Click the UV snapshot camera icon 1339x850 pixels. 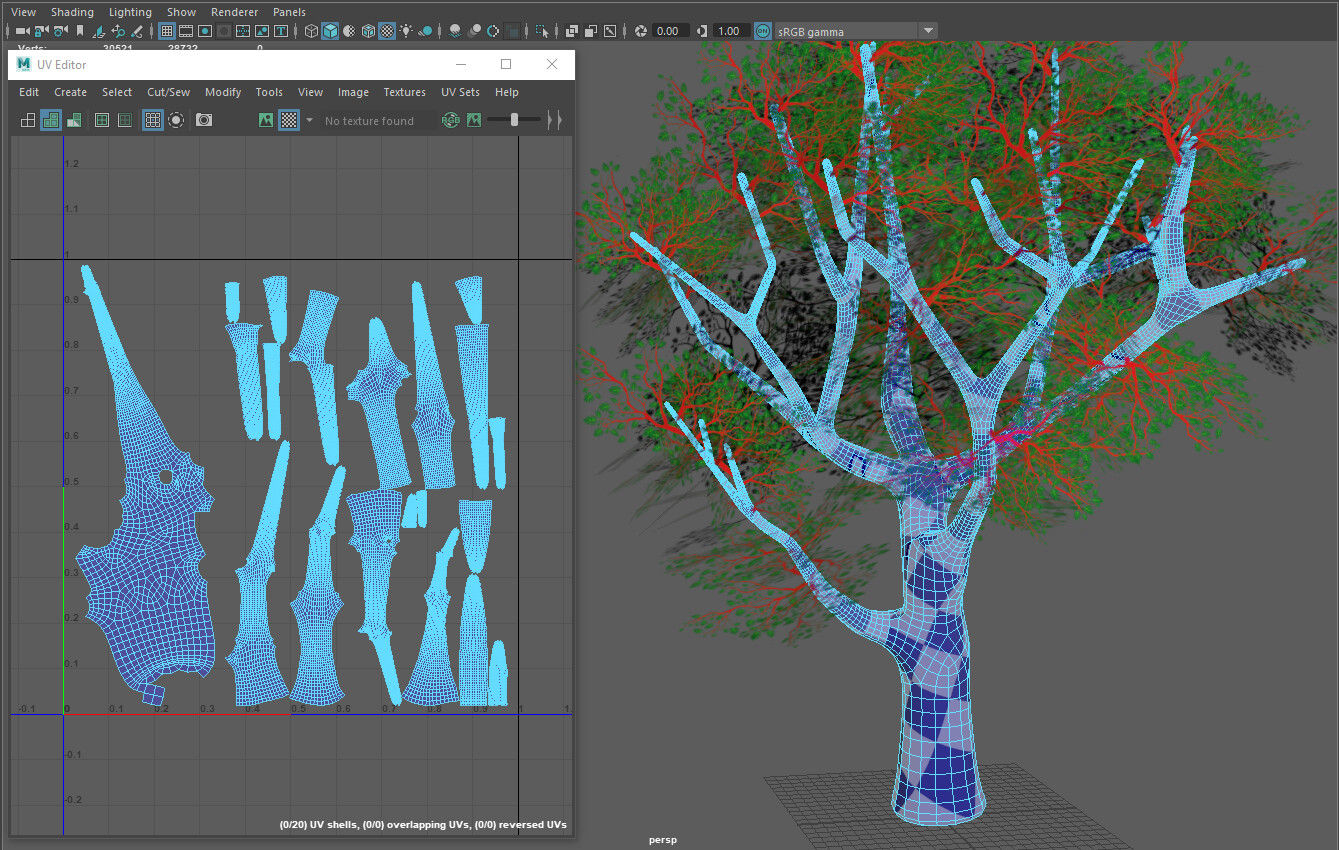(204, 120)
